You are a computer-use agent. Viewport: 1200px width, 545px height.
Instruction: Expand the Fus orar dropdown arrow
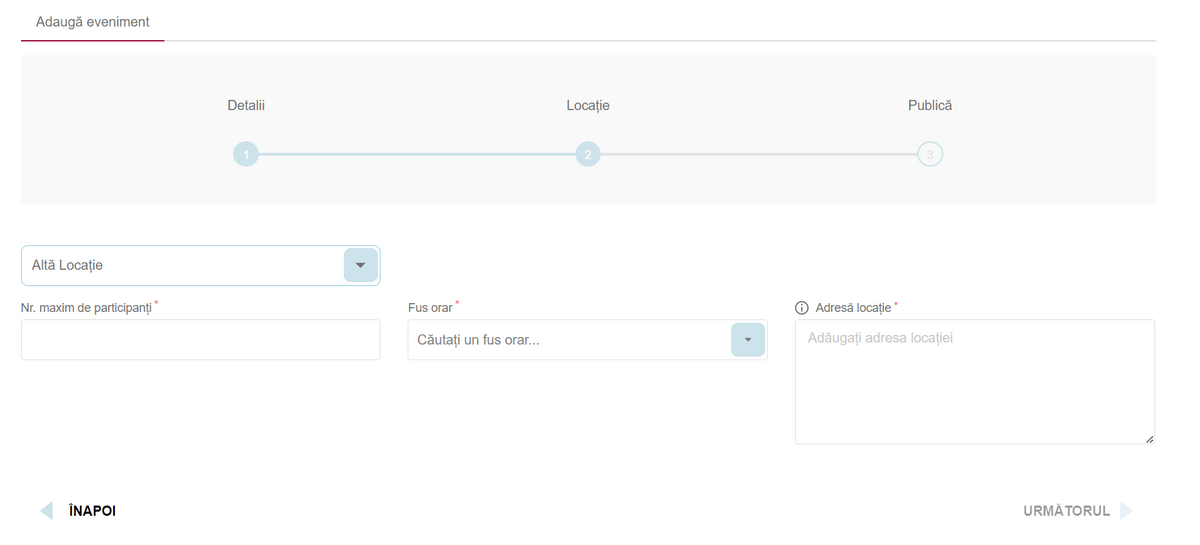(747, 340)
